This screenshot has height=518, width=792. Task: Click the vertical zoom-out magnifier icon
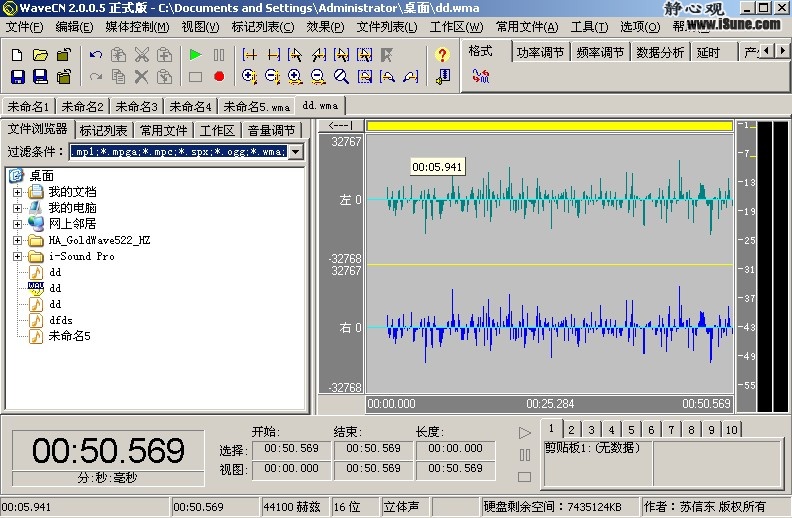point(273,77)
